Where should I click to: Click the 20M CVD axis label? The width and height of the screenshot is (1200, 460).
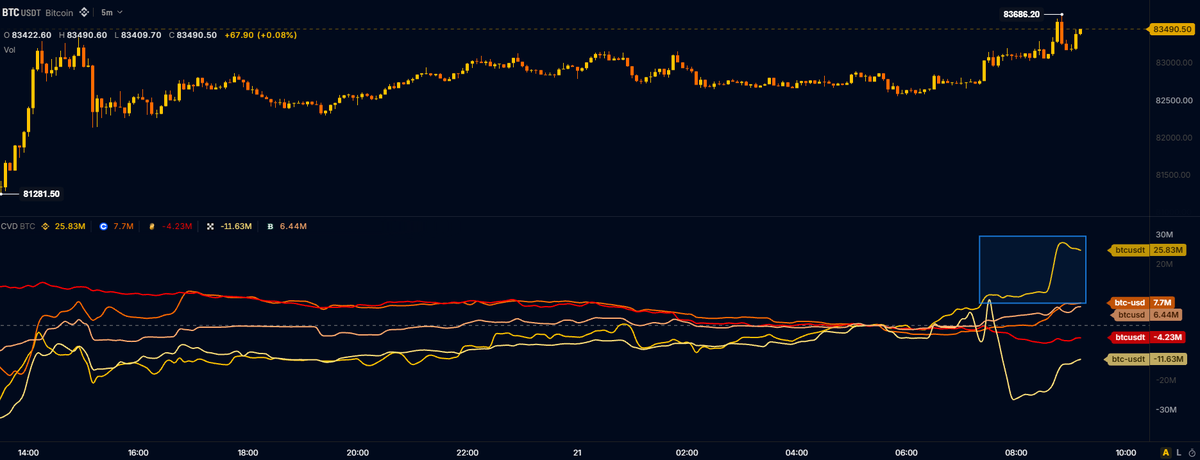[x=1164, y=265]
